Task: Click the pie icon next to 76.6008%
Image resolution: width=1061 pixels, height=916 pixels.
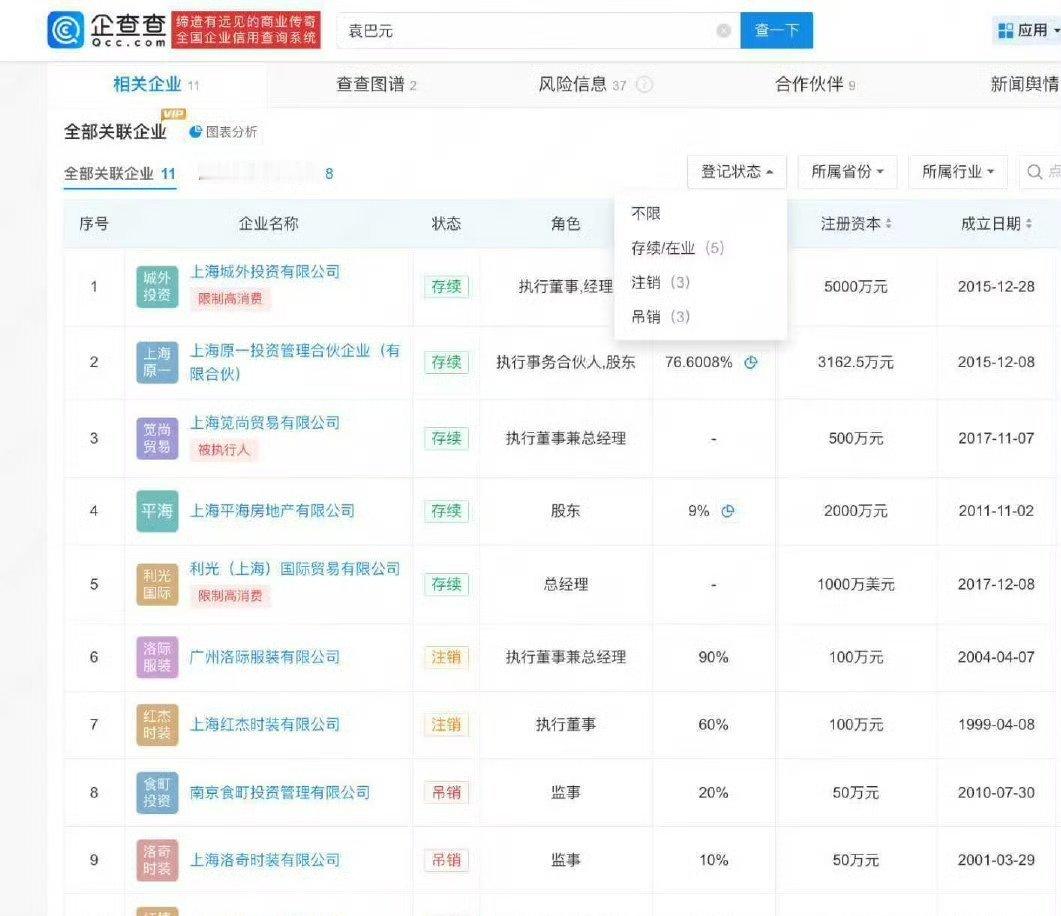Action: tap(750, 363)
